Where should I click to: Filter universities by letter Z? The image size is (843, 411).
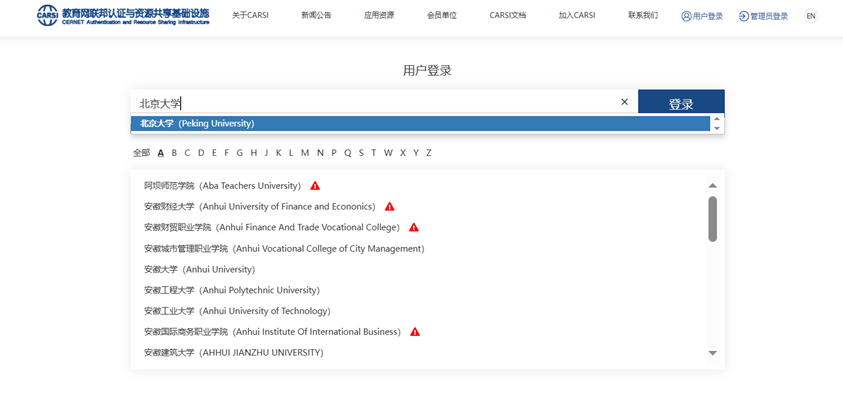(x=428, y=153)
